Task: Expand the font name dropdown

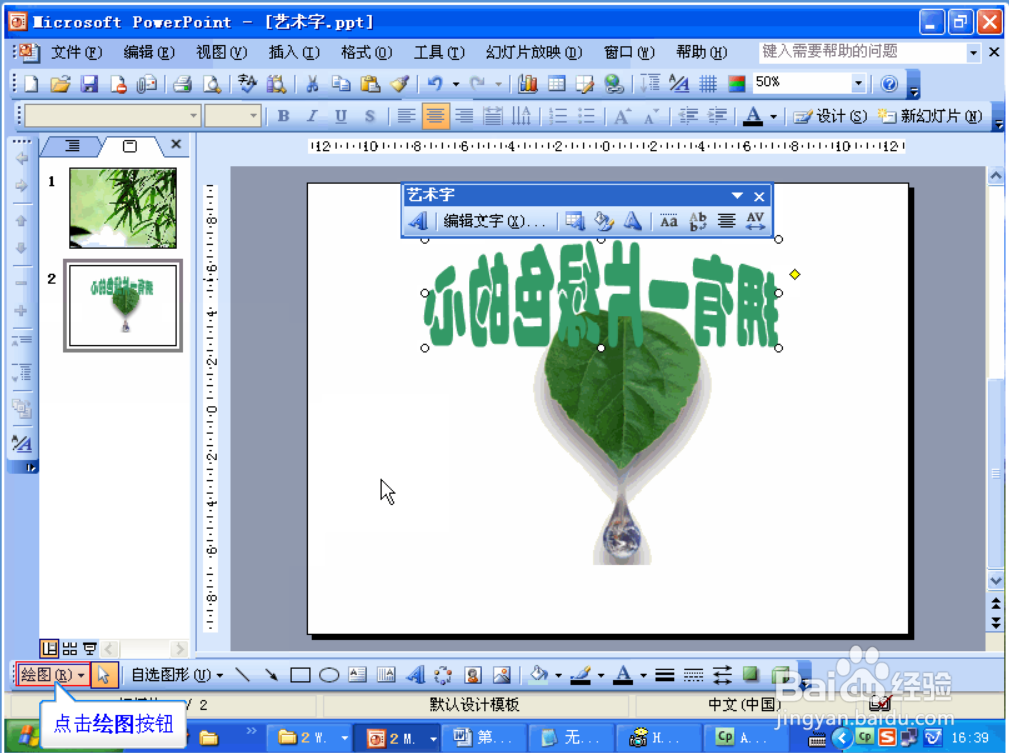Action: [193, 116]
